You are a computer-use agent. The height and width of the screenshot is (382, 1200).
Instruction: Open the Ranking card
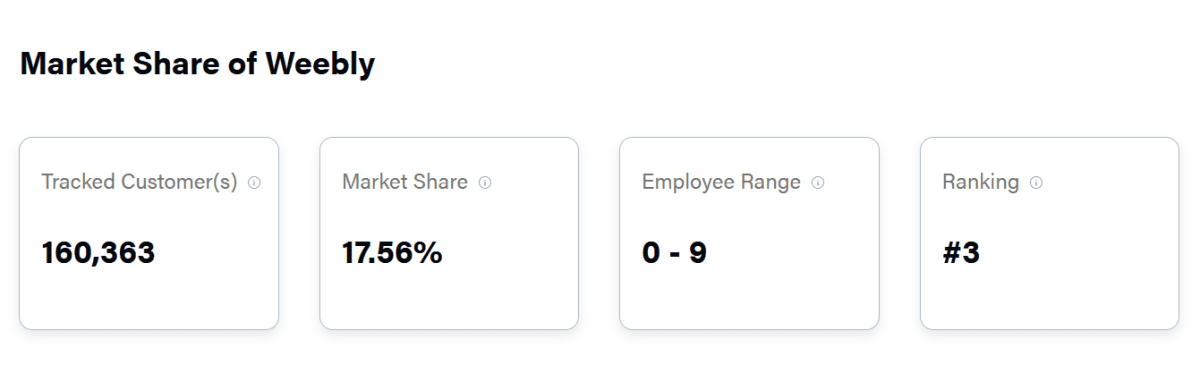tap(1050, 233)
